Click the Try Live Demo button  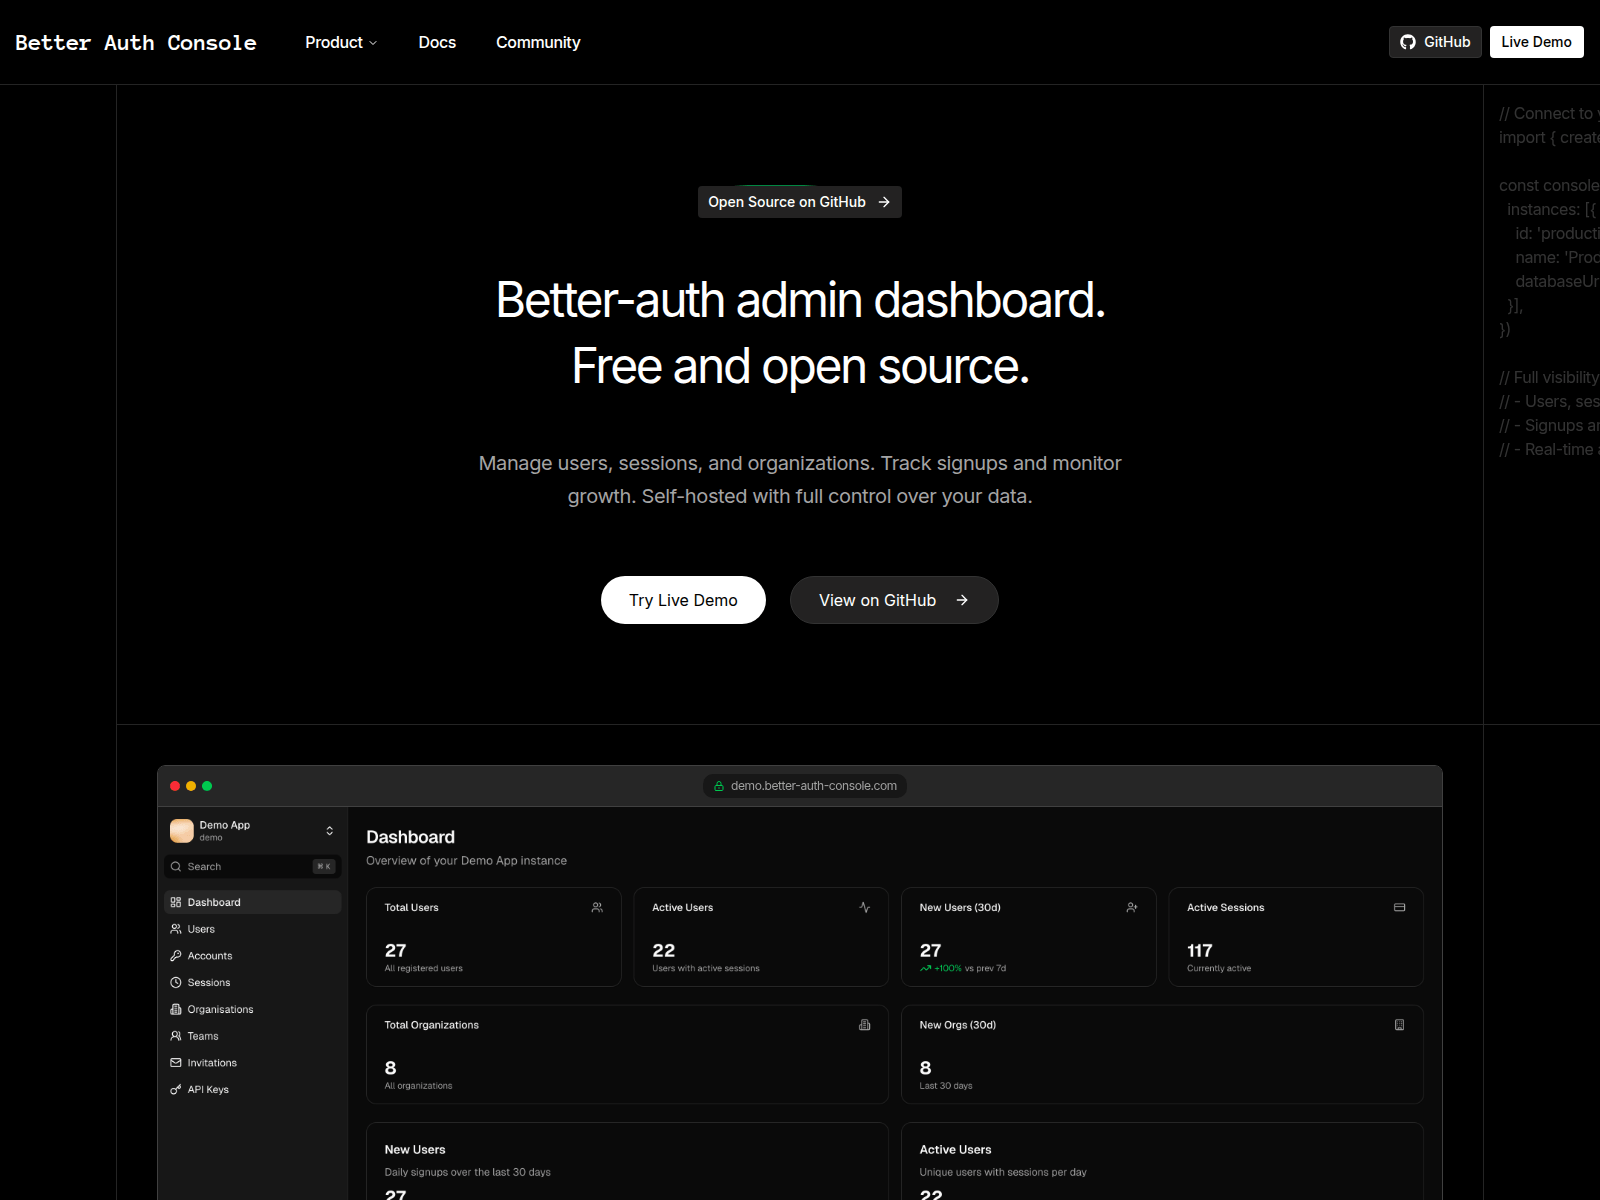[x=683, y=600]
